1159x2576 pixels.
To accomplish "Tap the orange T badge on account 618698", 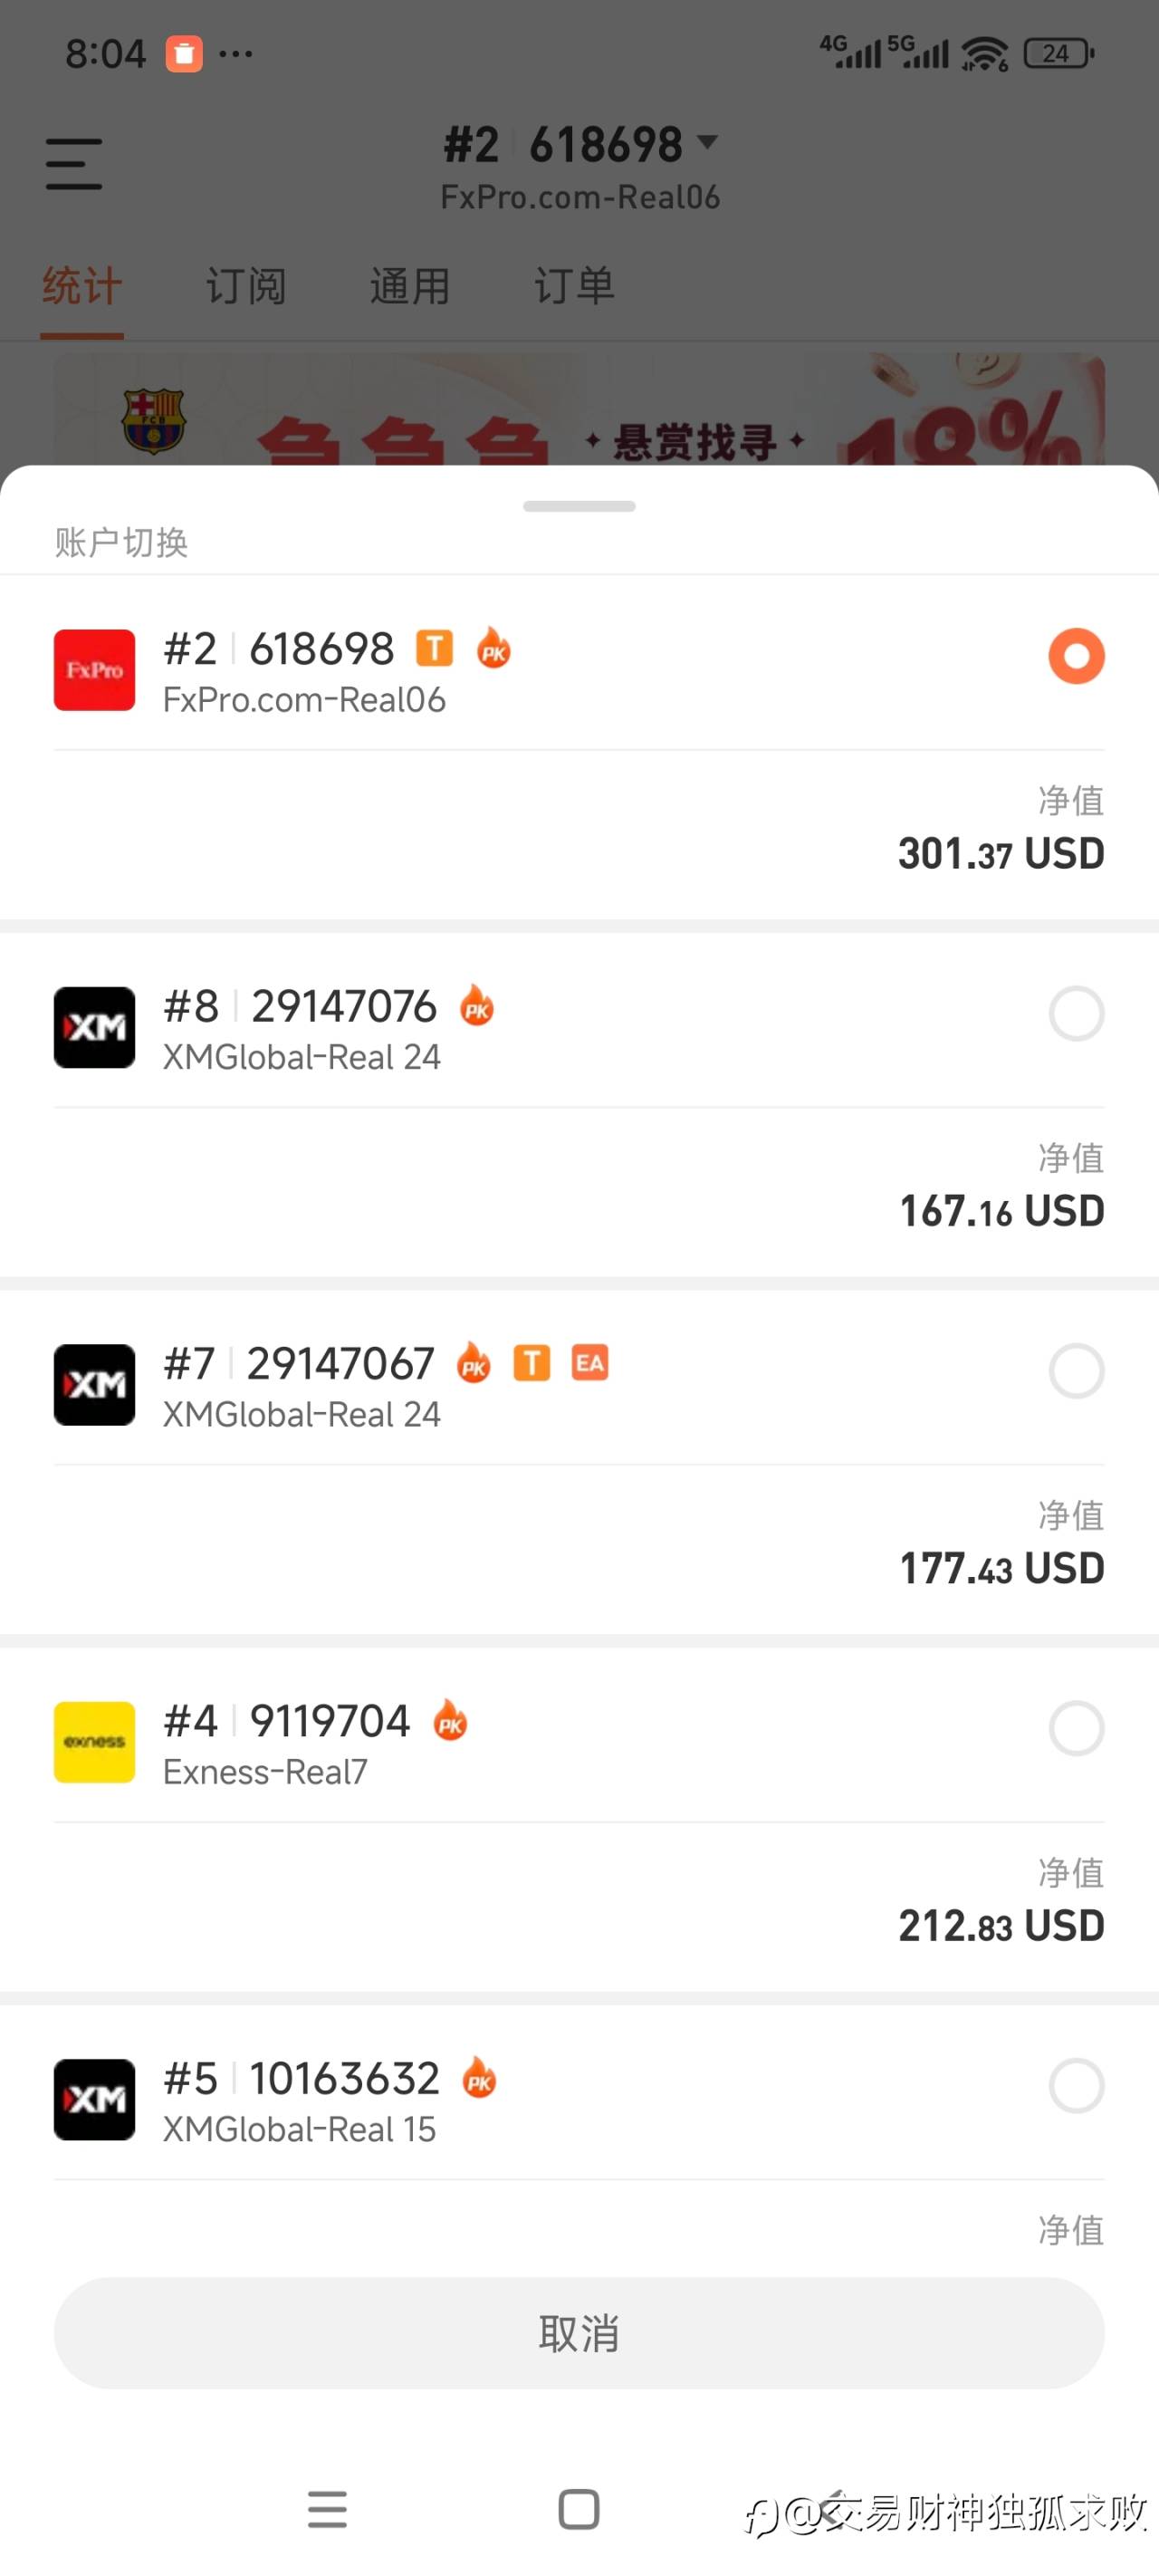I will [434, 648].
